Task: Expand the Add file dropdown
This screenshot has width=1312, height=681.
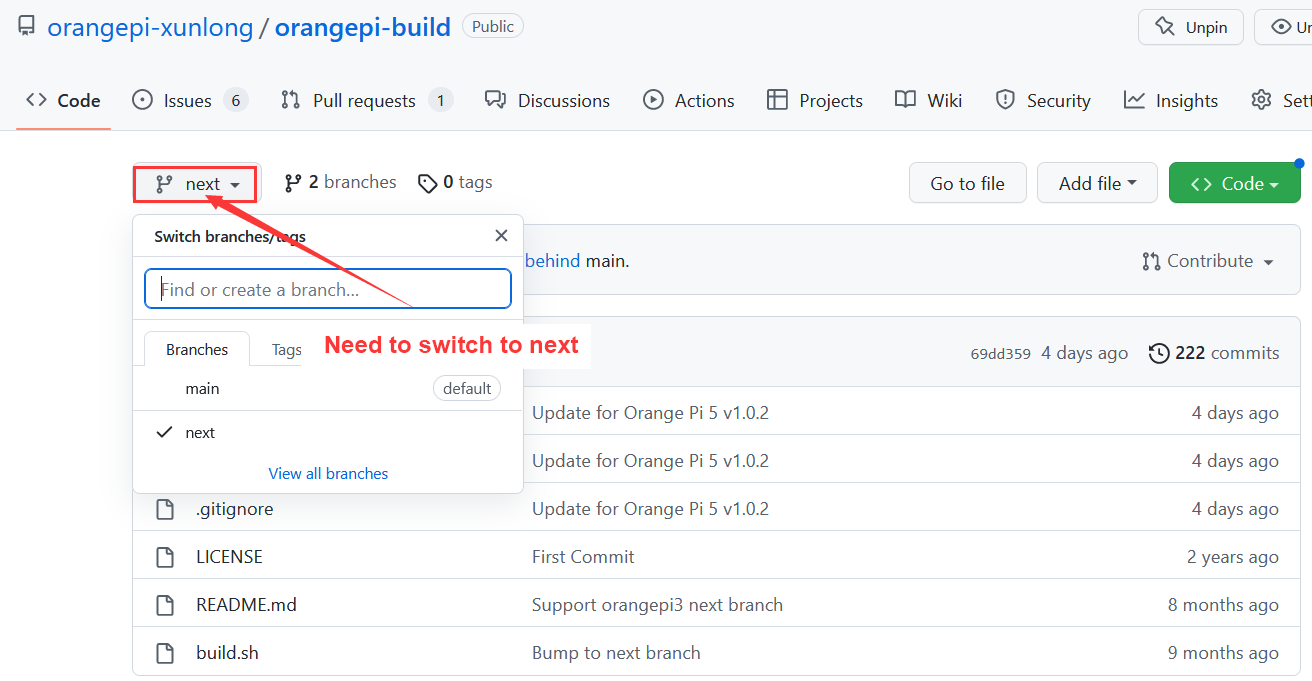Action: pos(1096,183)
